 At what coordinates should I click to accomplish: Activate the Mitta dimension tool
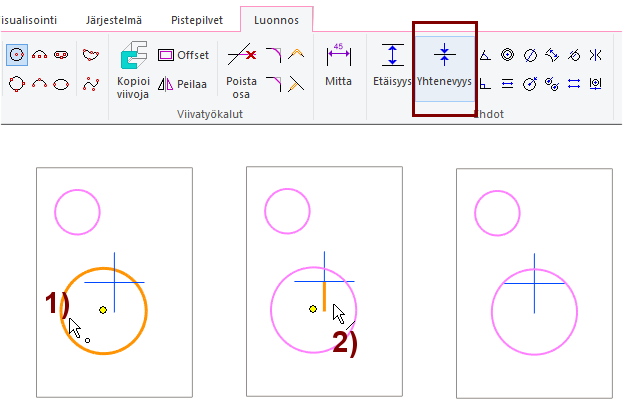(339, 64)
